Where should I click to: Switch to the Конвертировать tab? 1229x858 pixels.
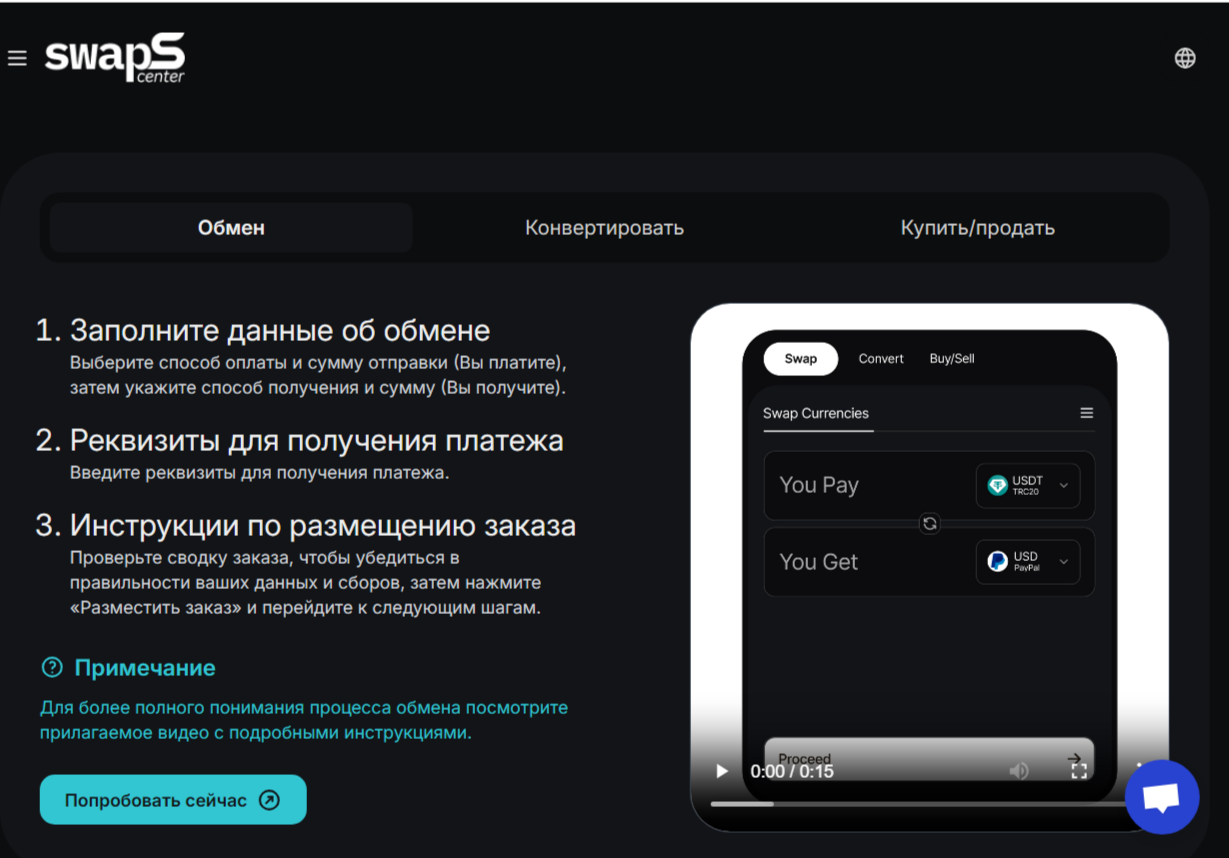coord(604,228)
